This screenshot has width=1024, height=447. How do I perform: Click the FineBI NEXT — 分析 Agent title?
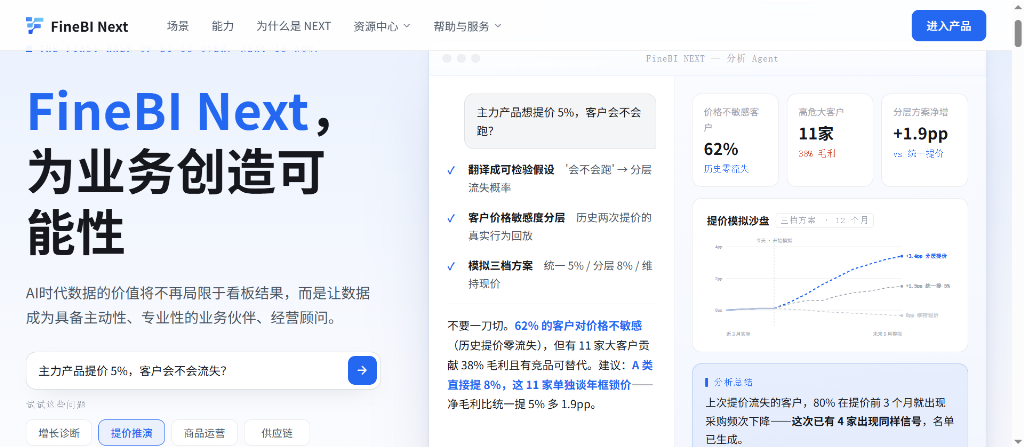[x=712, y=58]
